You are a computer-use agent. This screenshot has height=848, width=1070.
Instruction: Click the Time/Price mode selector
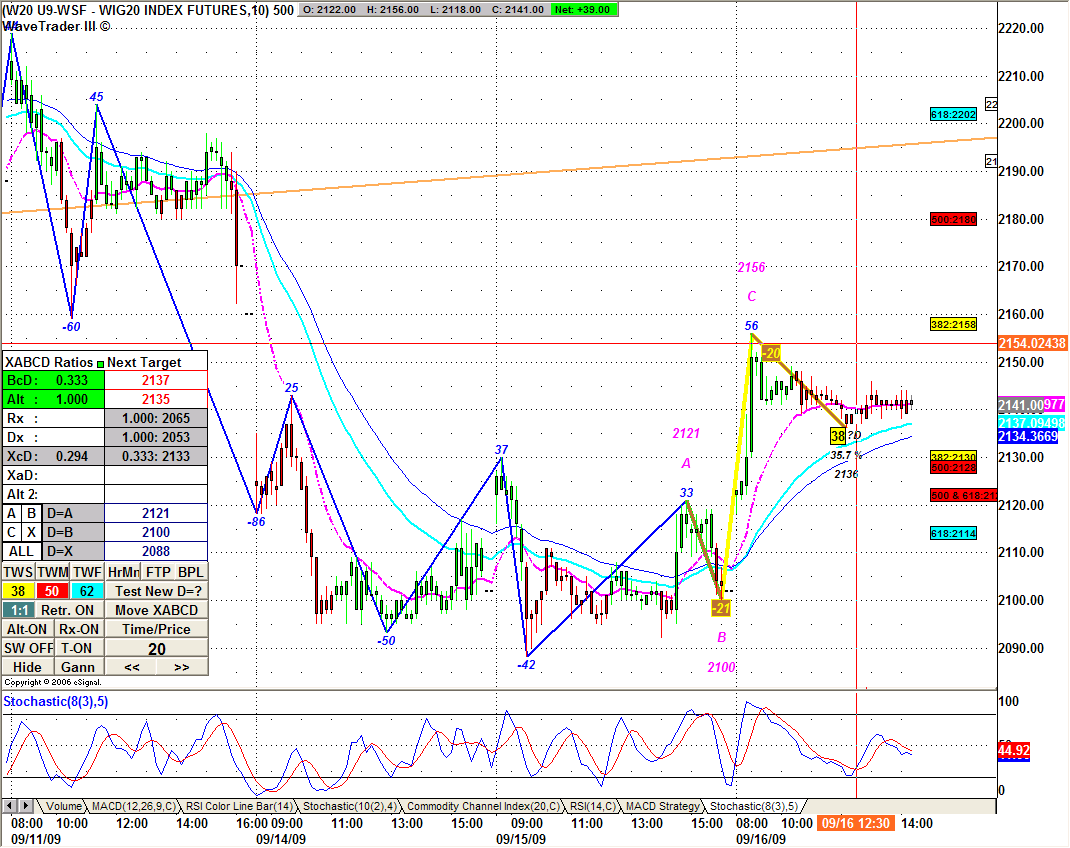[x=156, y=629]
